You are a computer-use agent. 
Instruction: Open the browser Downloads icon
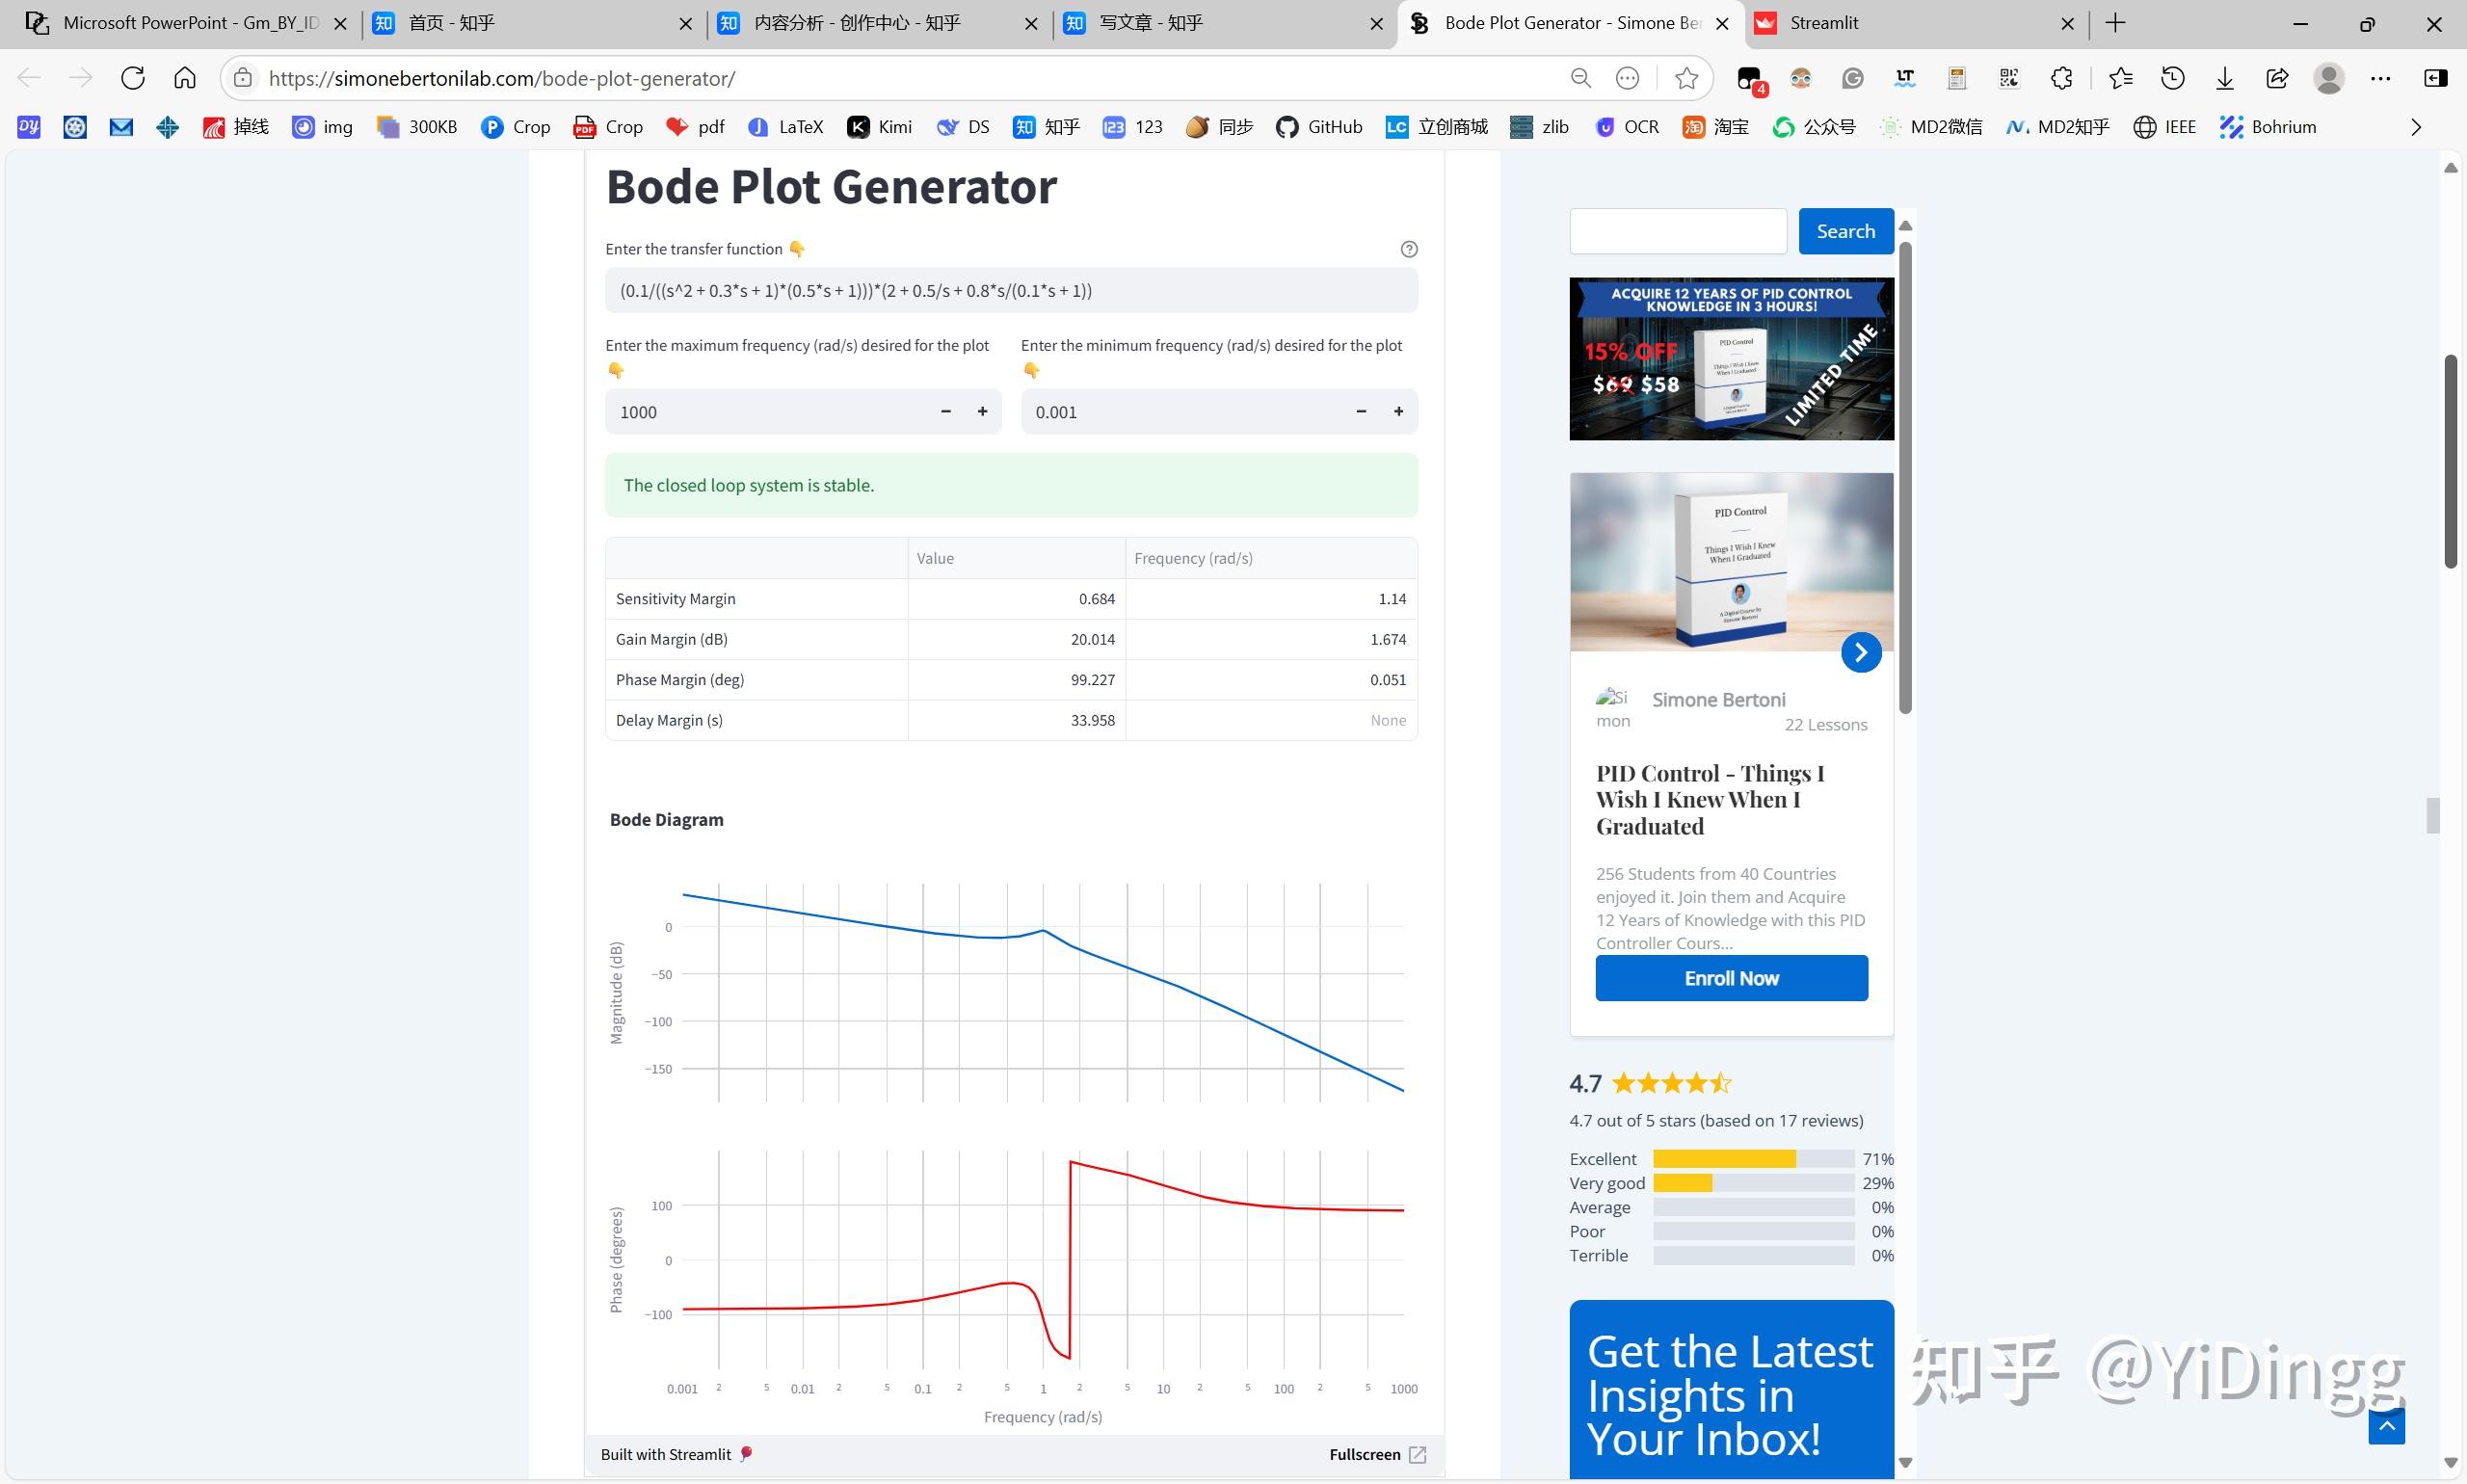pos(2224,78)
